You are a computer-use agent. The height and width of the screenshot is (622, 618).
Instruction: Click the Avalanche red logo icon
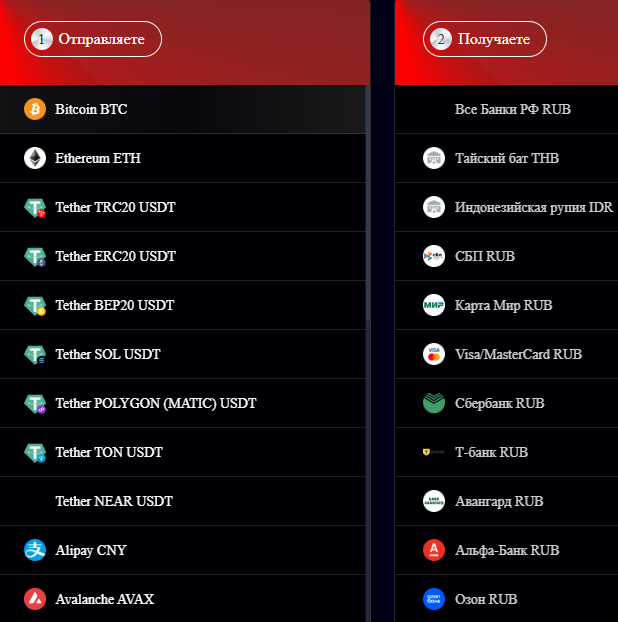tap(35, 599)
